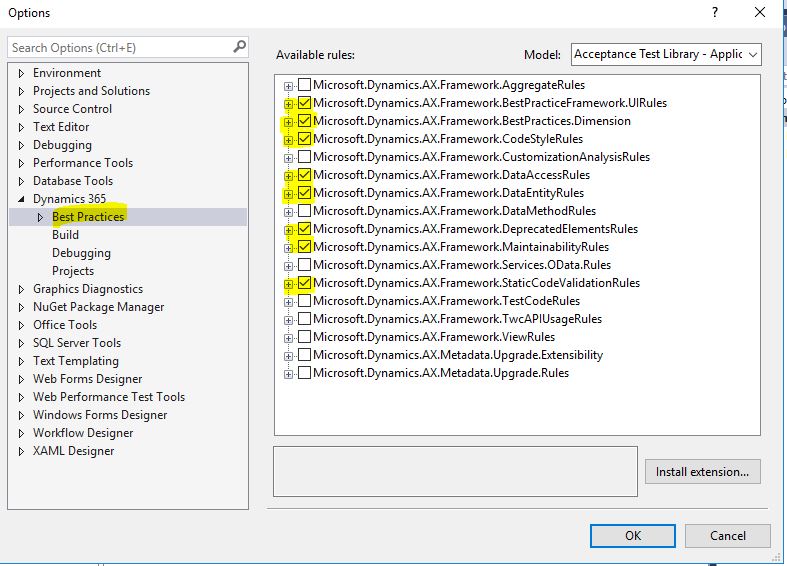The width and height of the screenshot is (787, 566).
Task: Select Web Performance Test Tools
Action: [x=109, y=397]
